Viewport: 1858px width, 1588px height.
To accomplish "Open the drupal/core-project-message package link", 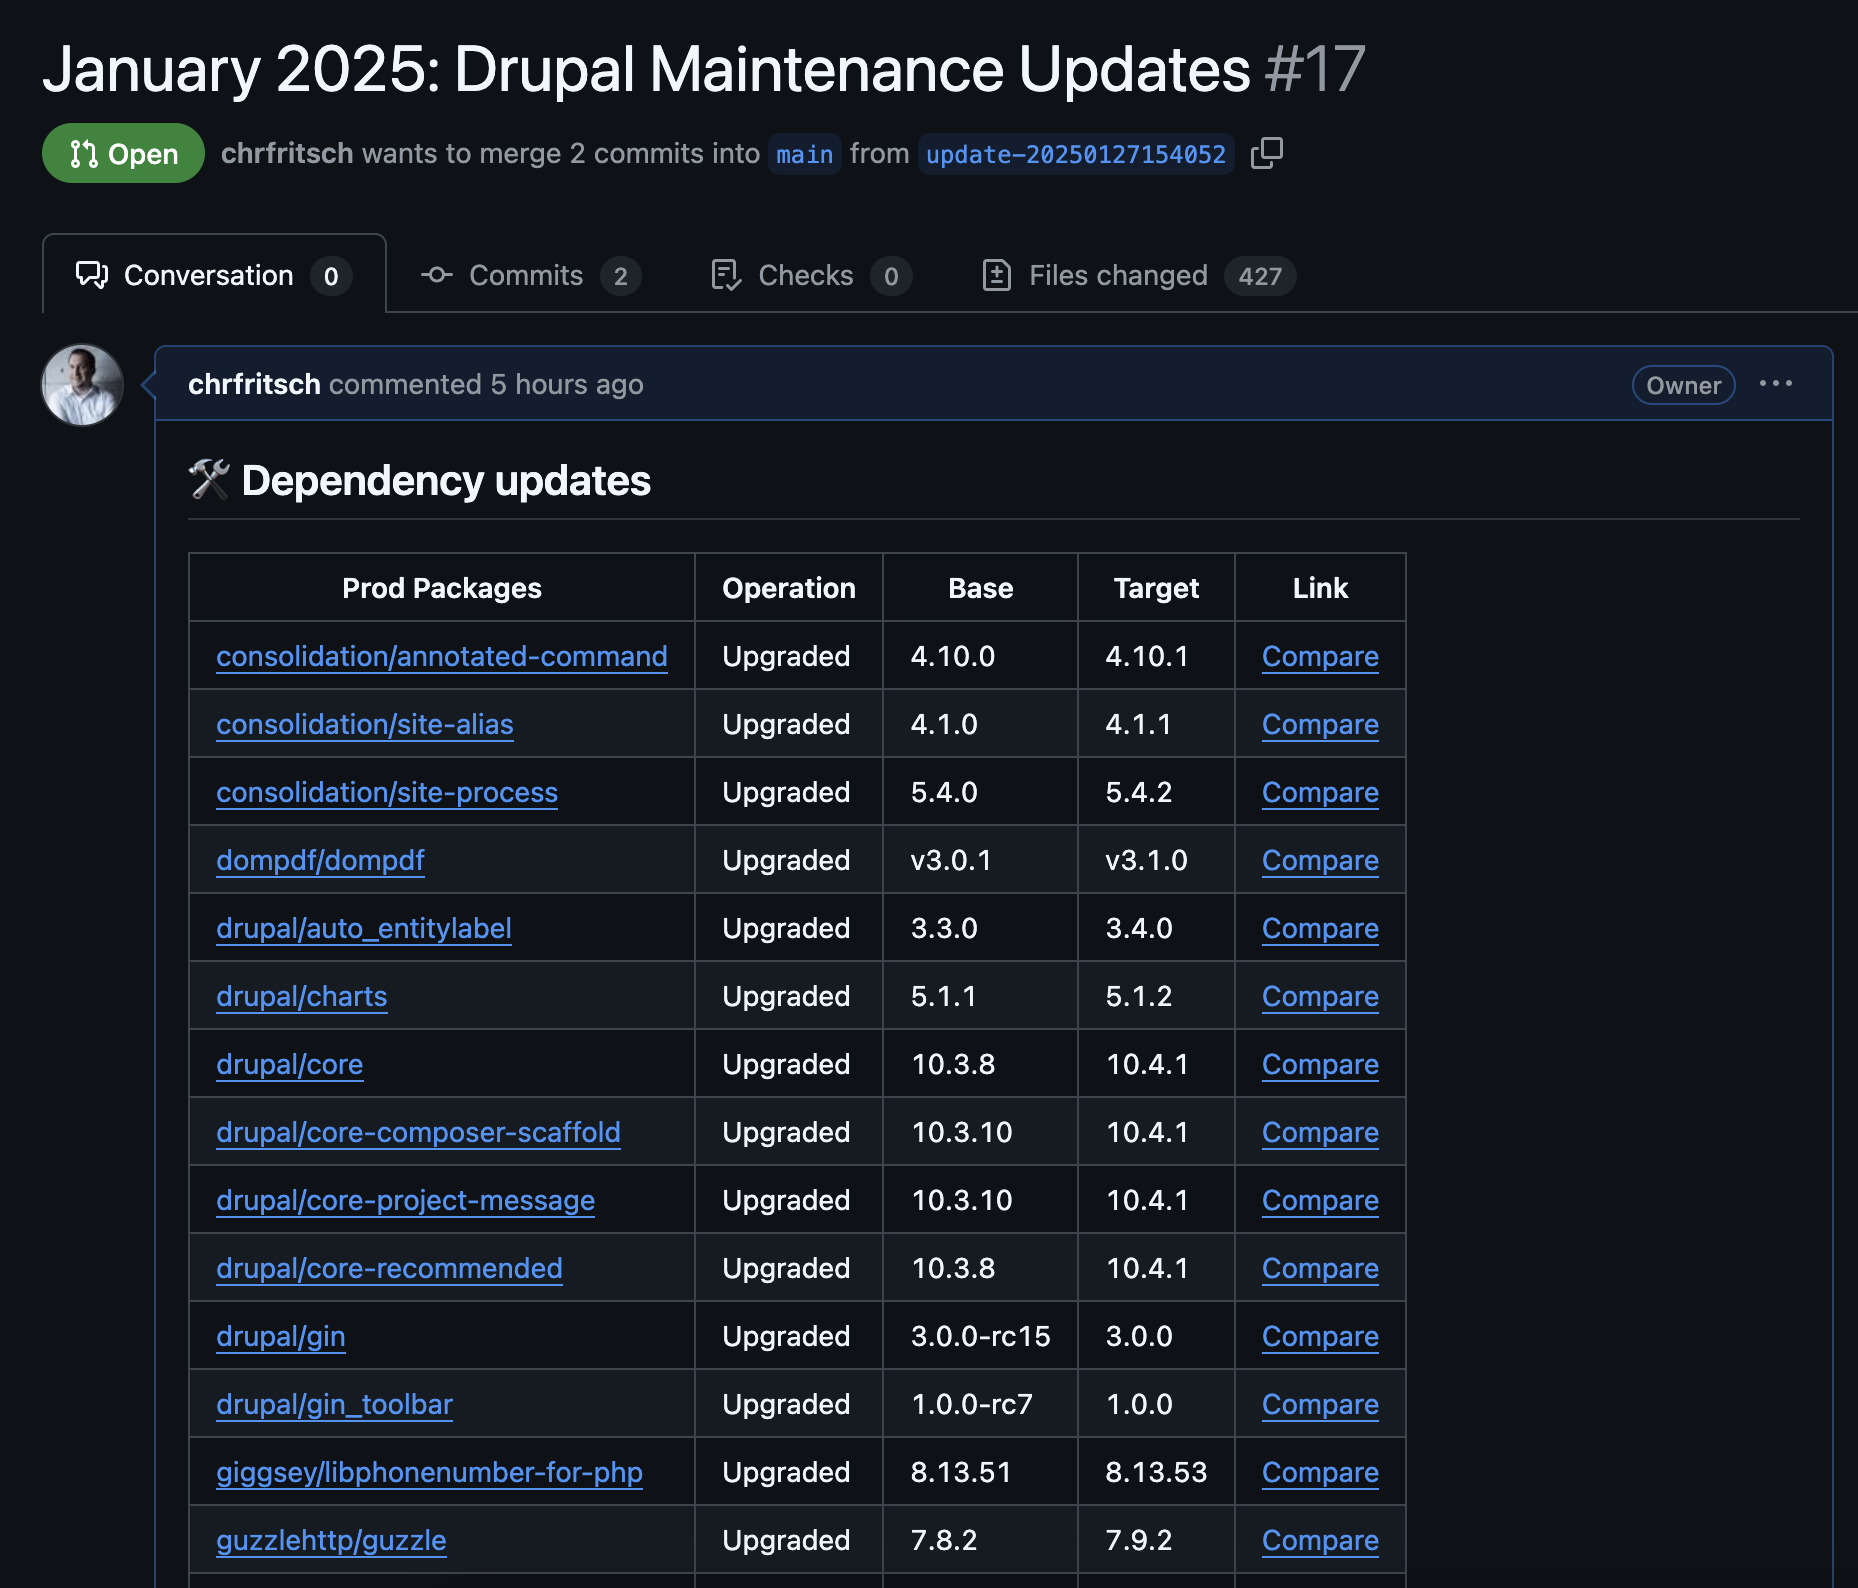I will tap(405, 1200).
